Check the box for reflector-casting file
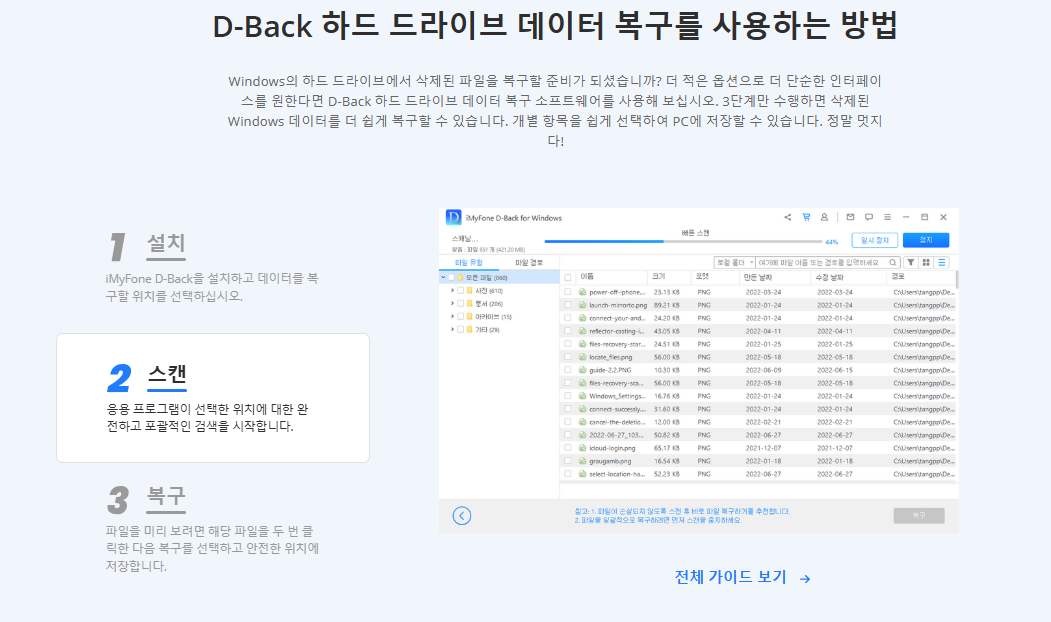The image size is (1051, 622). [x=568, y=331]
